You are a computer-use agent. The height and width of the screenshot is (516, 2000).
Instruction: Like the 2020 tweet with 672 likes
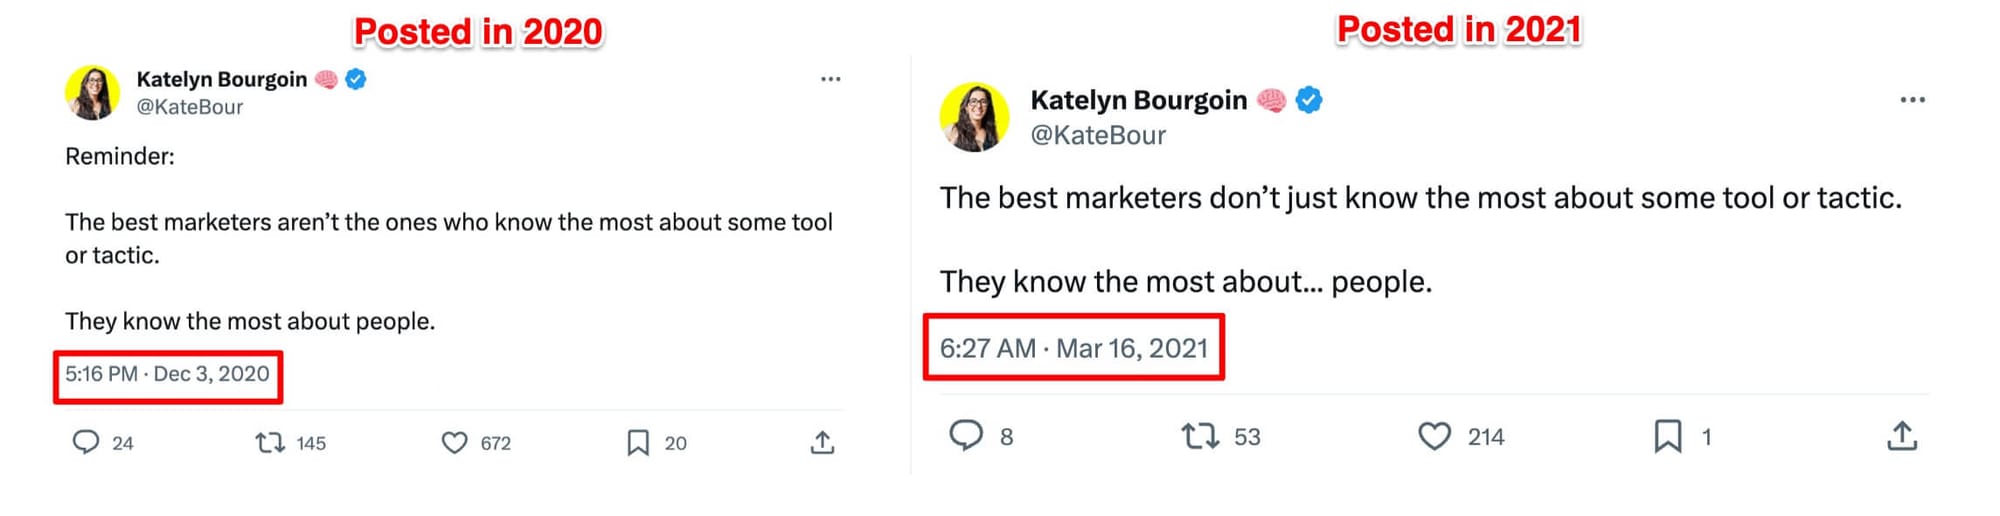click(454, 442)
